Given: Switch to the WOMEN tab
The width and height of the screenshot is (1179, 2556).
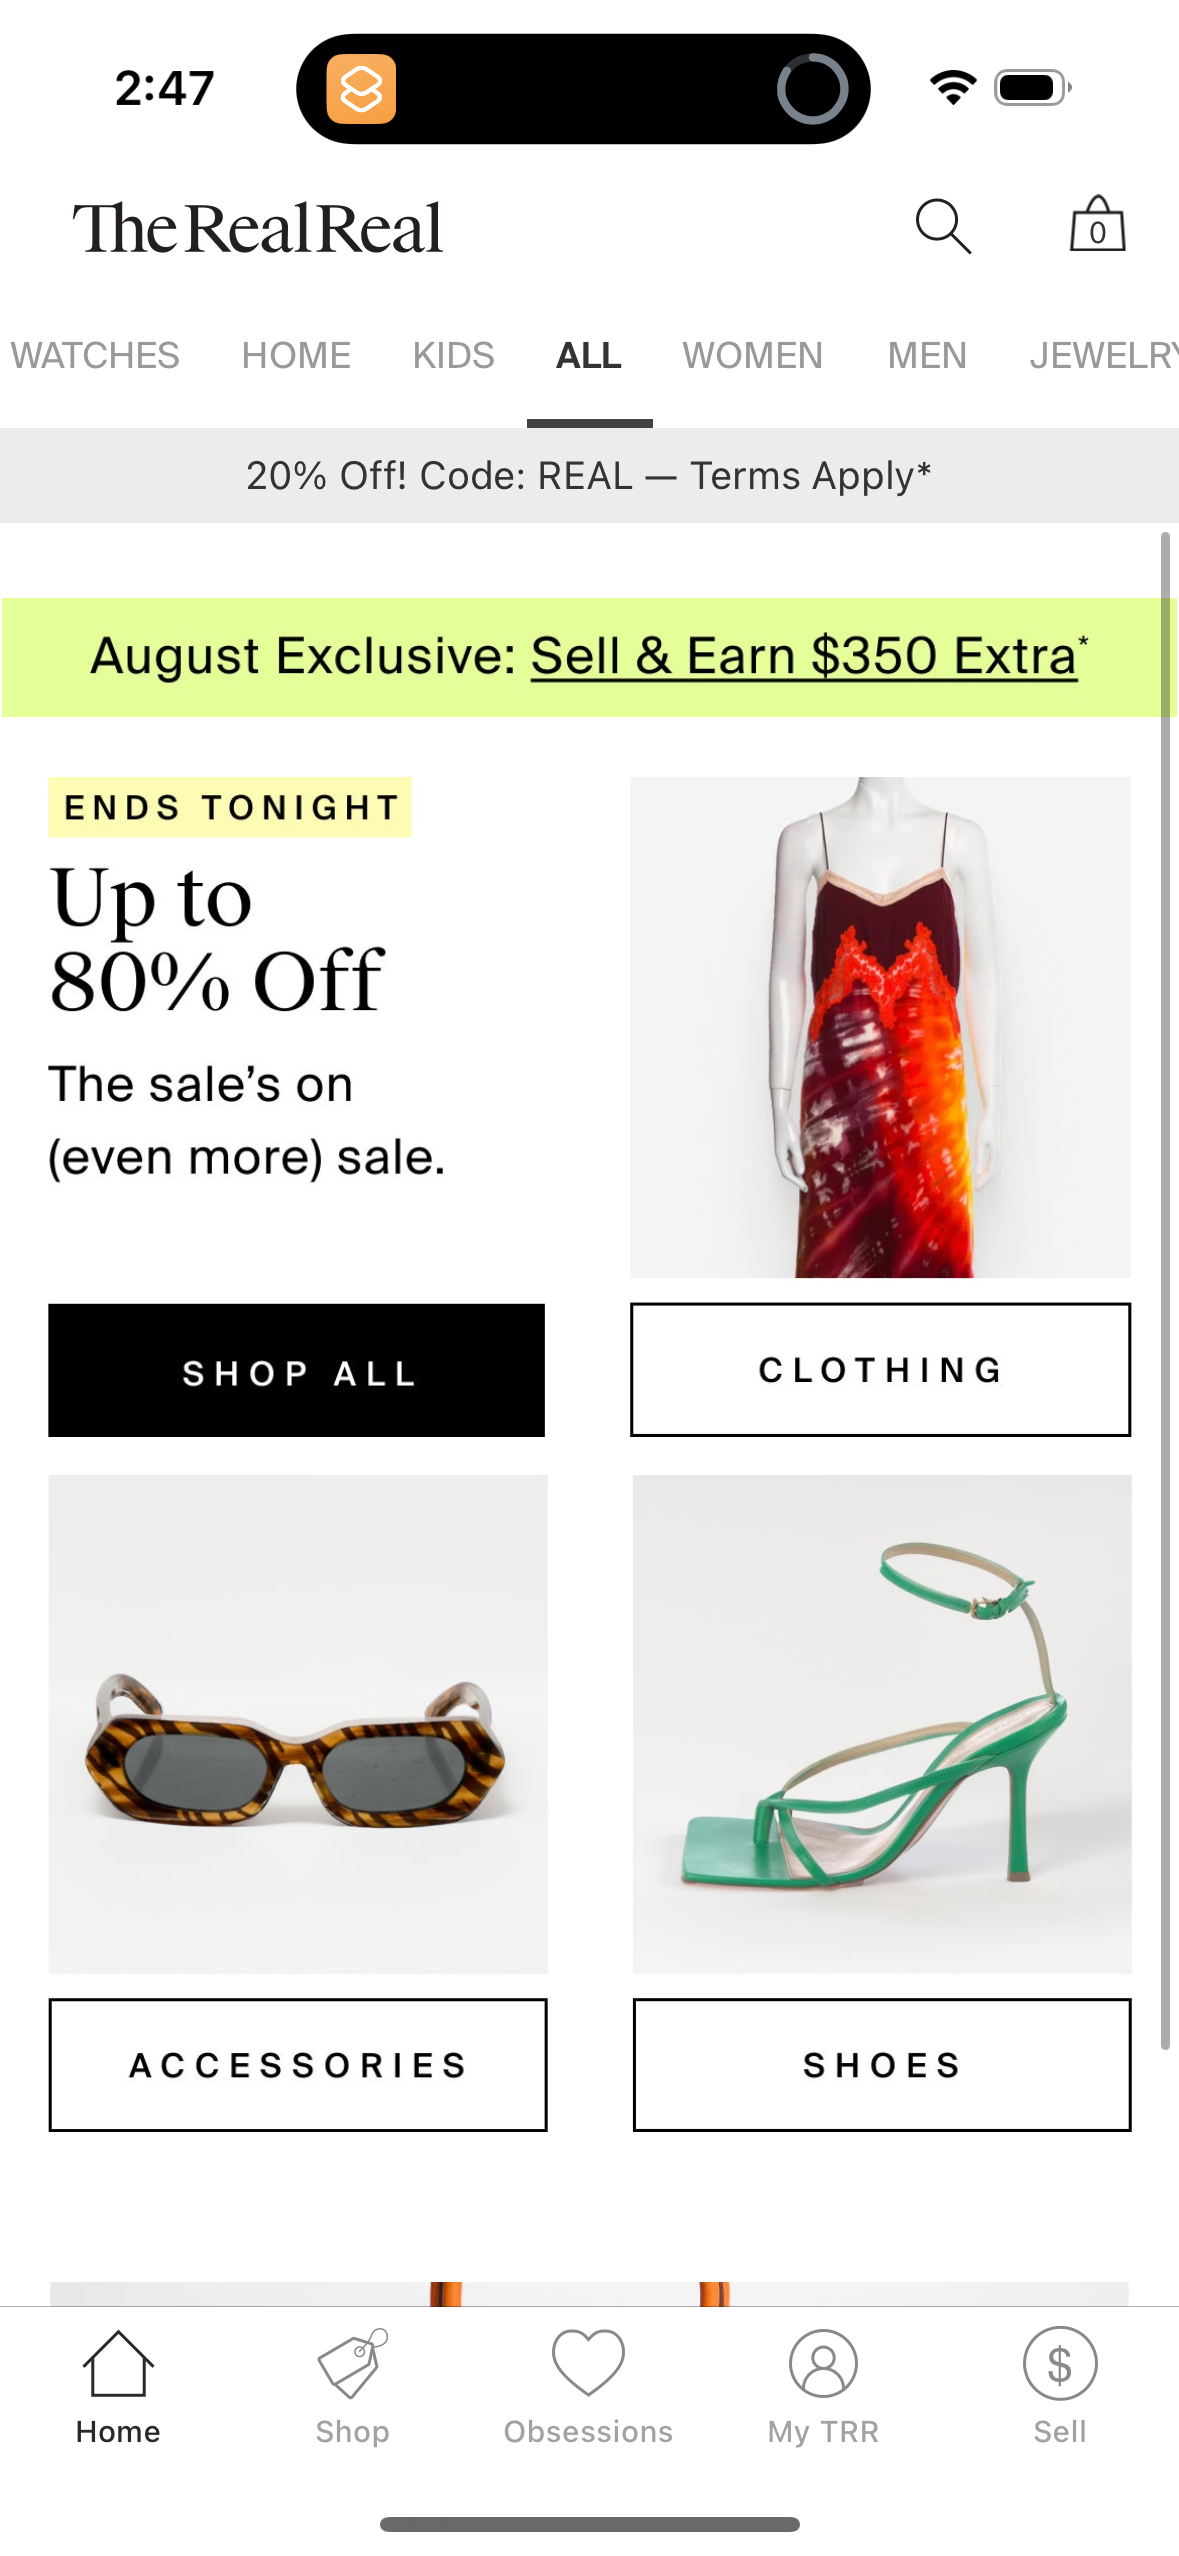Looking at the screenshot, I should (752, 355).
